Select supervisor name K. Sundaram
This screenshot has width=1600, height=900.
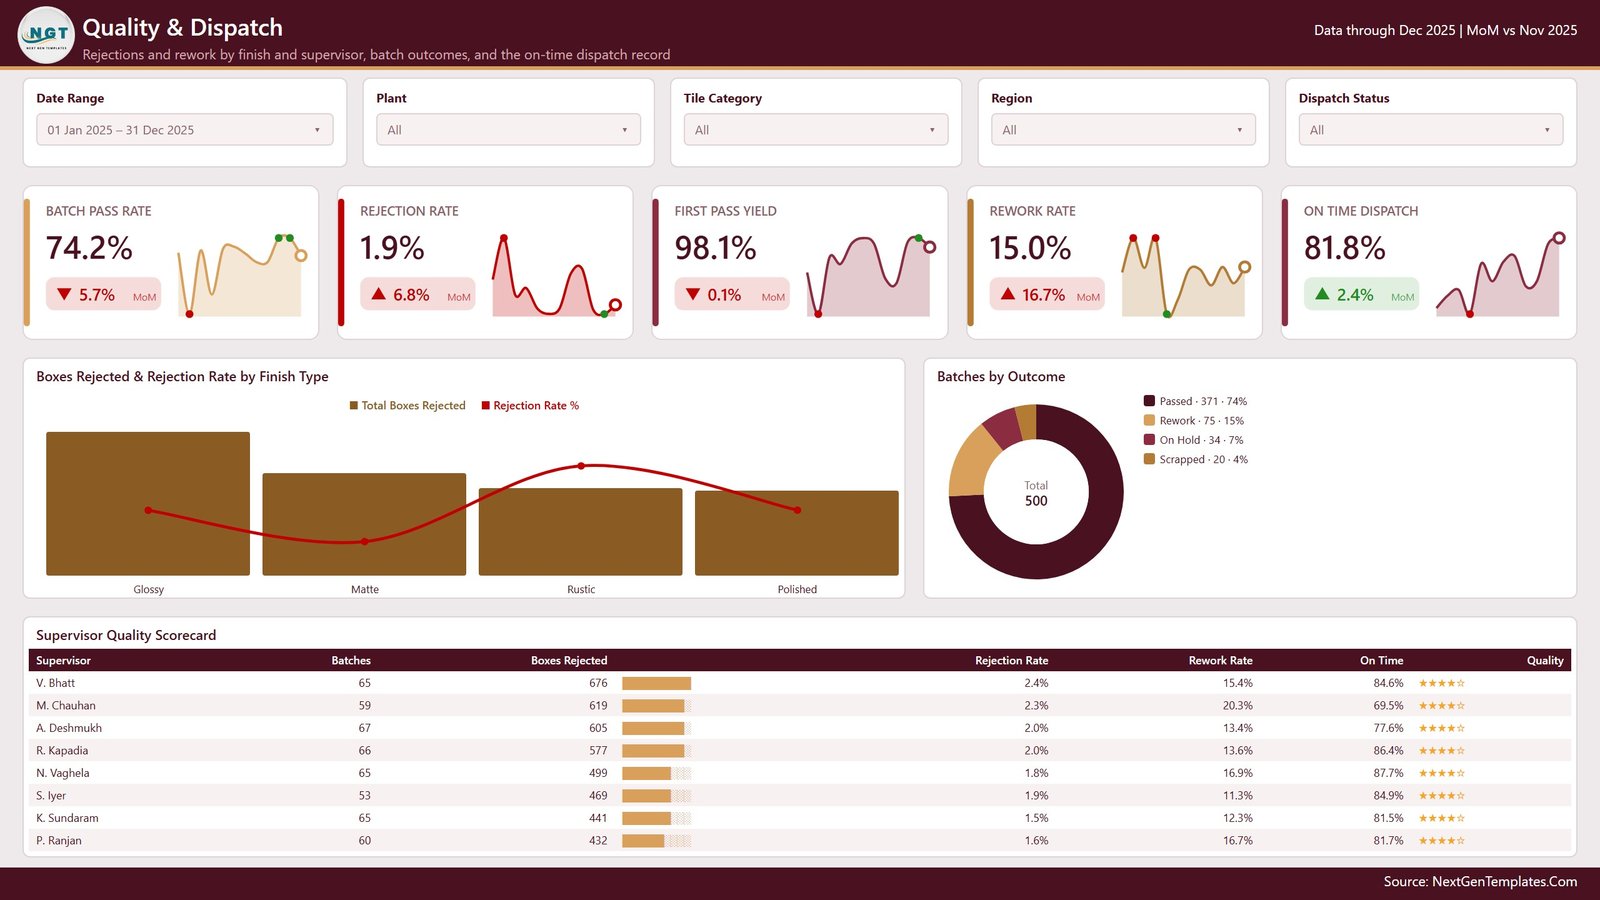[67, 818]
